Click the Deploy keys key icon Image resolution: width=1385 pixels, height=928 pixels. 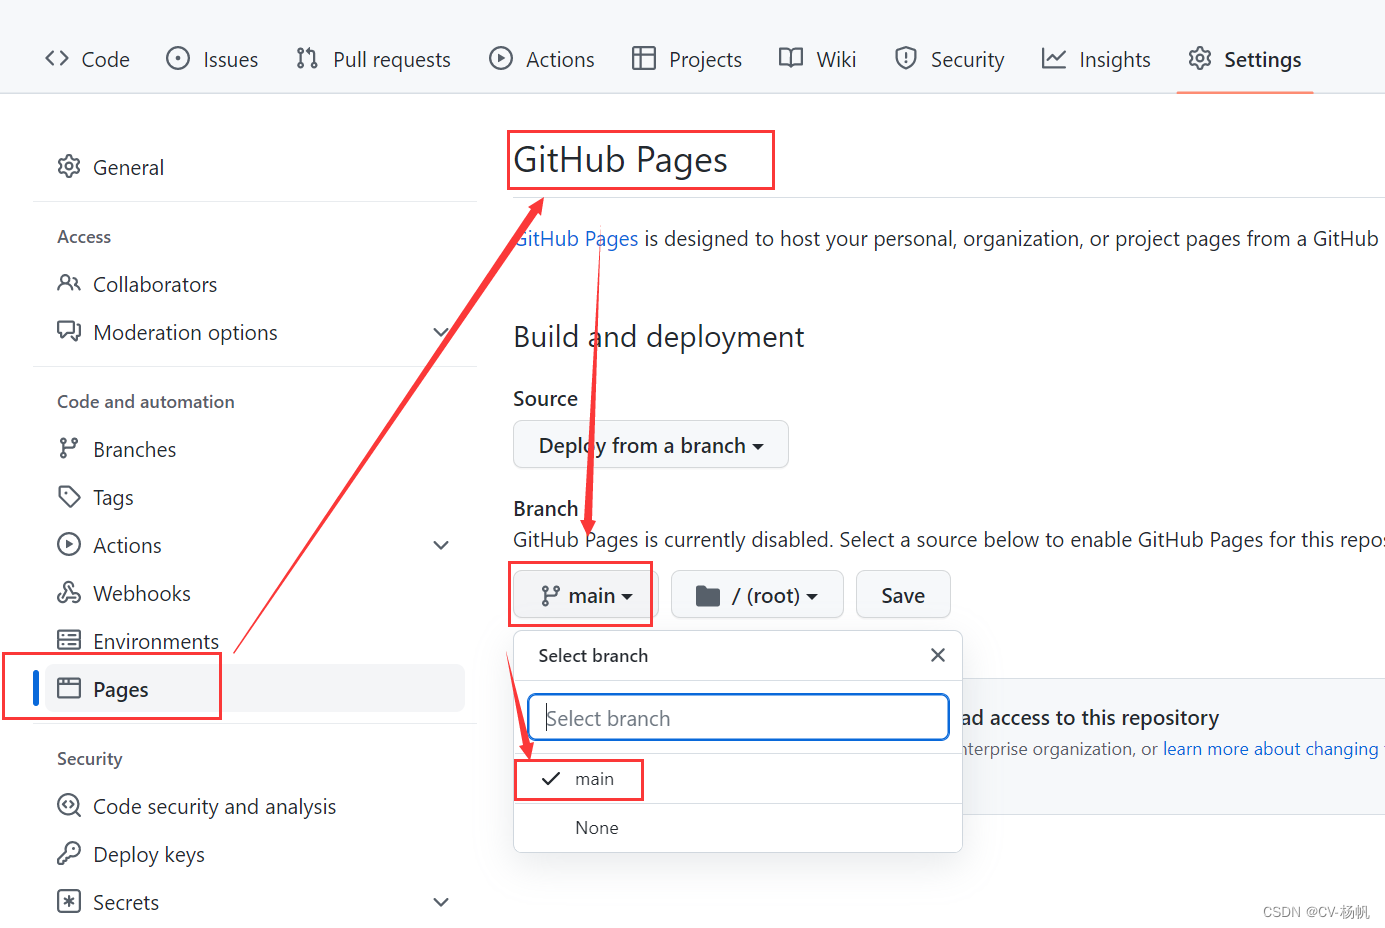click(x=69, y=853)
